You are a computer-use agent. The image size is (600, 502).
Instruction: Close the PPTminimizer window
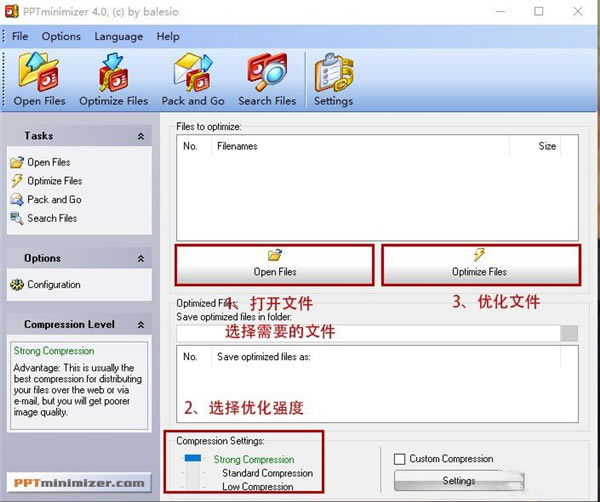pos(578,11)
